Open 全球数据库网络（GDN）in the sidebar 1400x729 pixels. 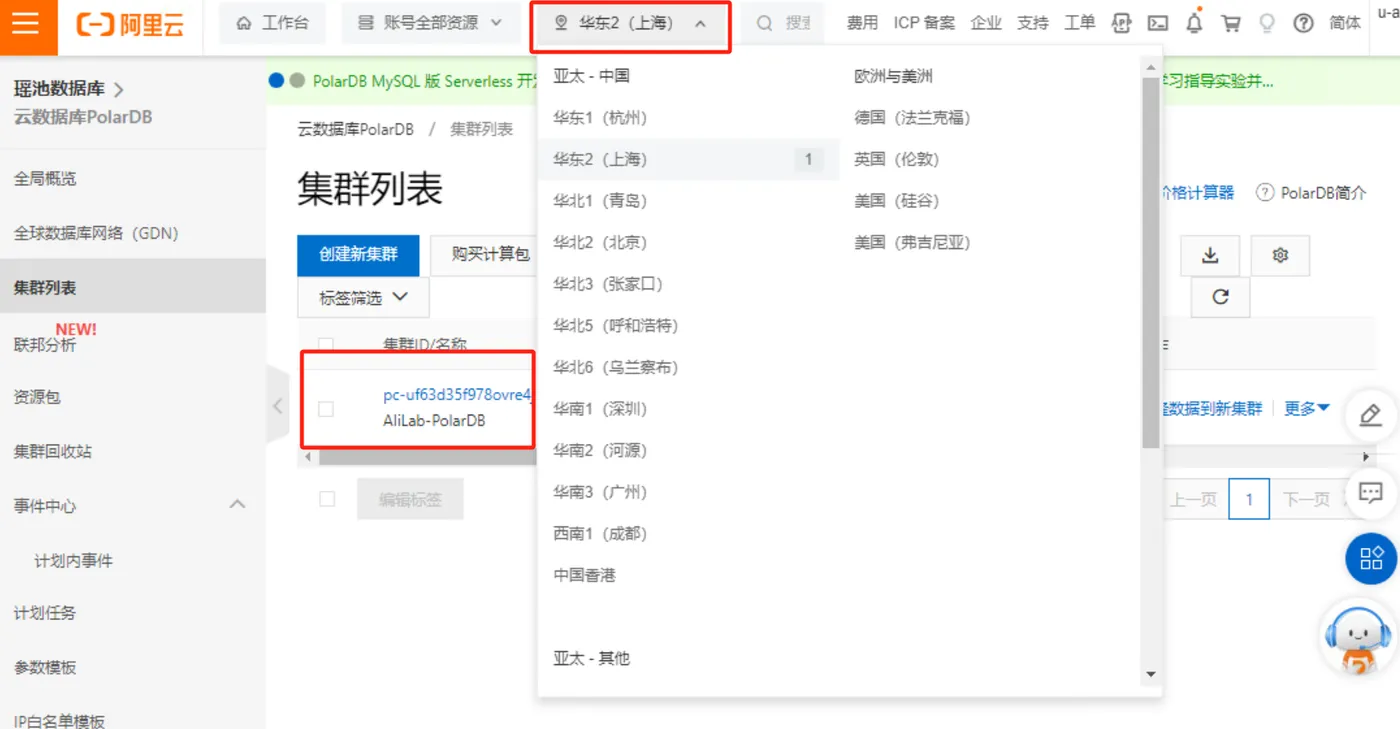click(x=96, y=233)
